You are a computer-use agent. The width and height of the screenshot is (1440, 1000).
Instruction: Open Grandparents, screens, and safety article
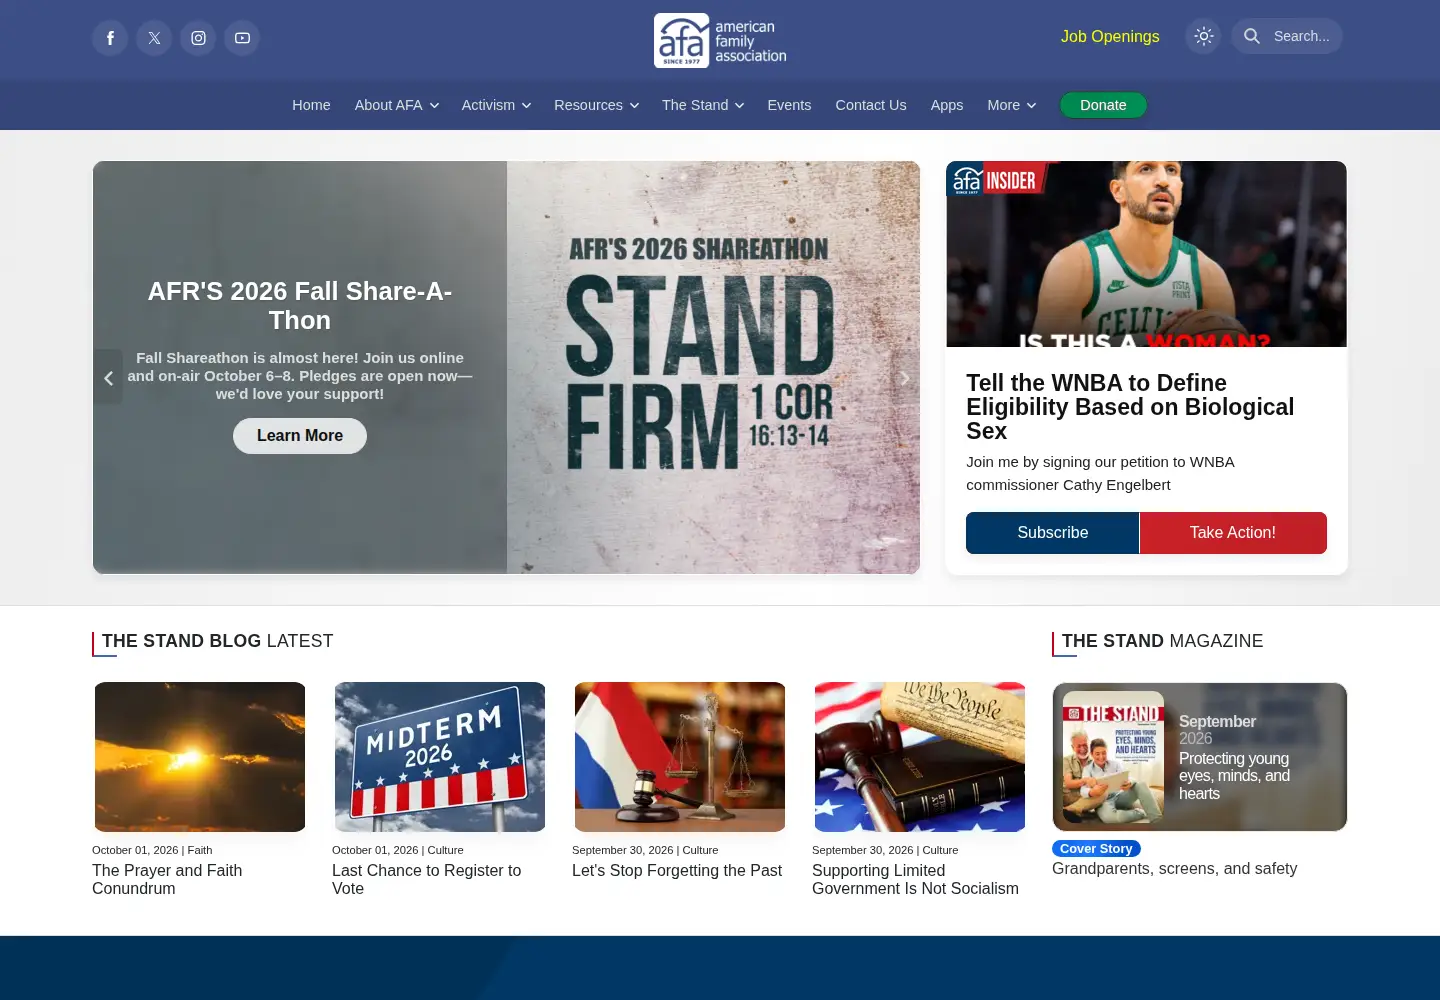[1174, 869]
